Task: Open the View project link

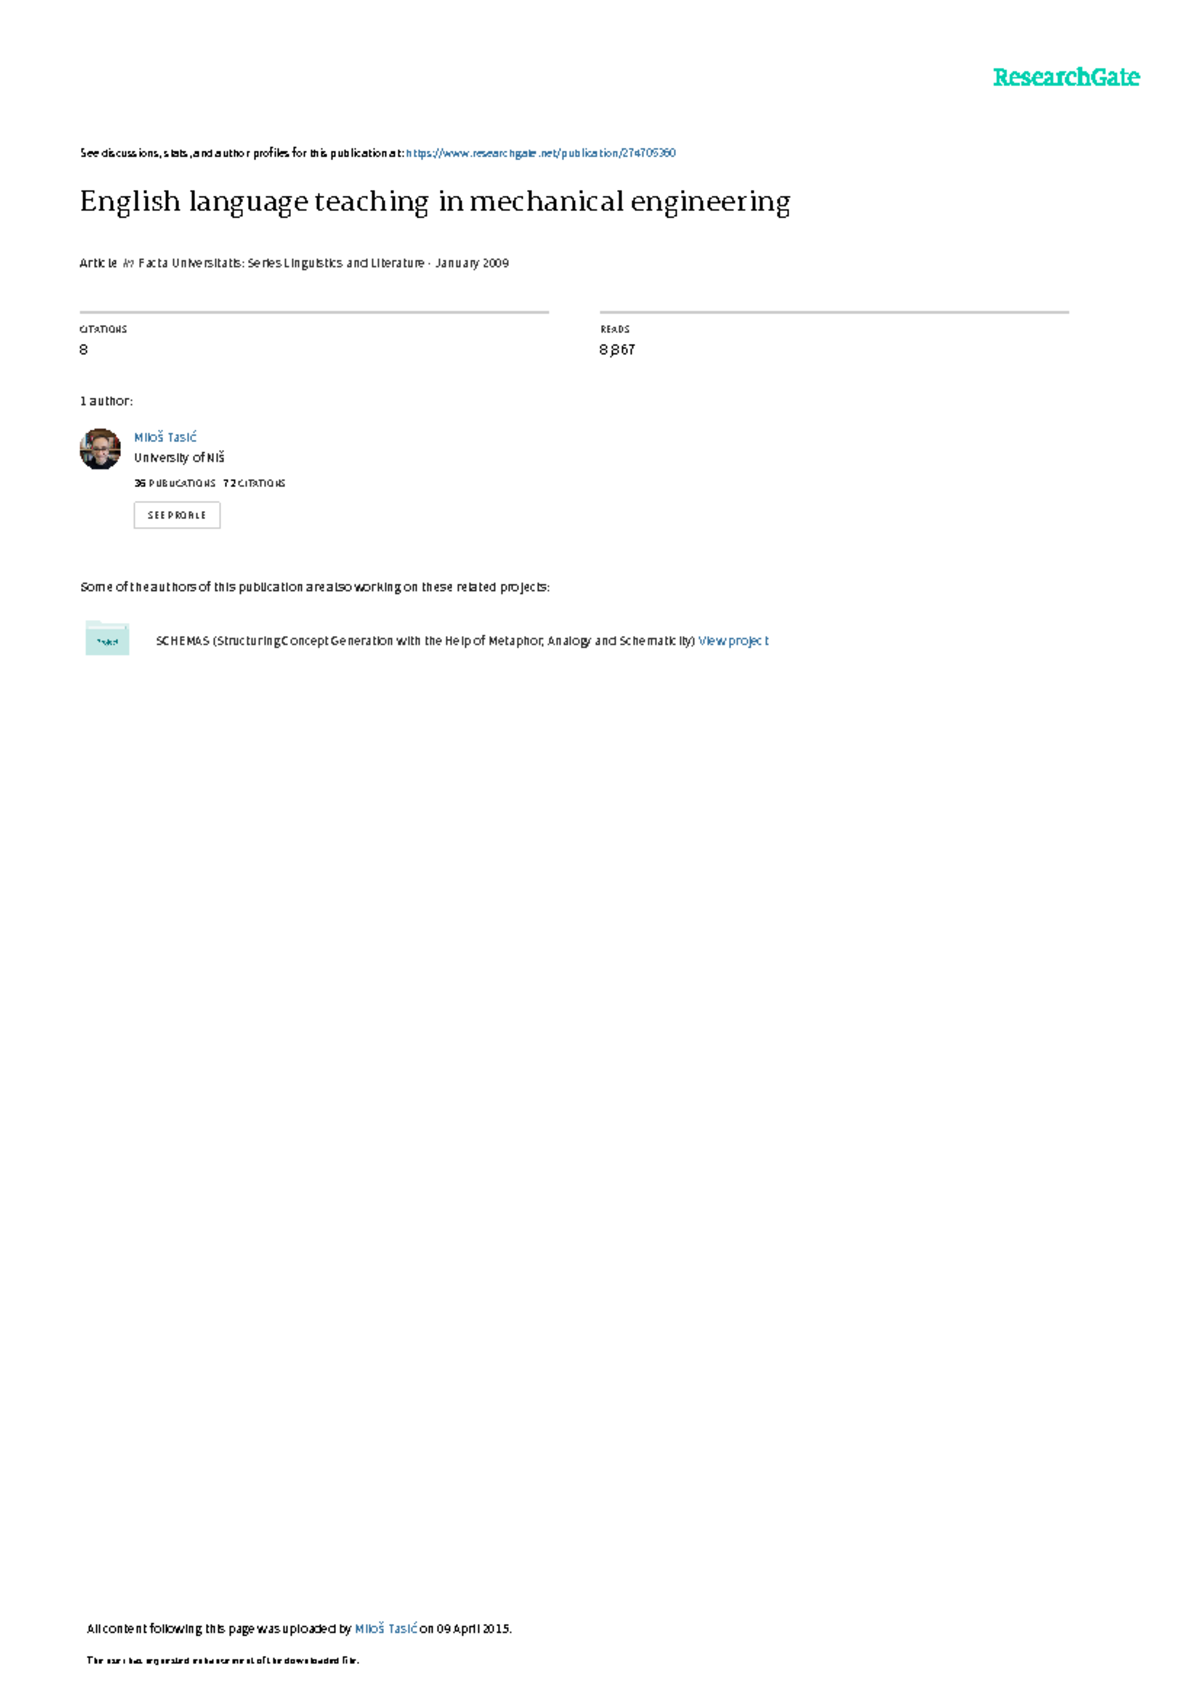Action: pyautogui.click(x=733, y=641)
